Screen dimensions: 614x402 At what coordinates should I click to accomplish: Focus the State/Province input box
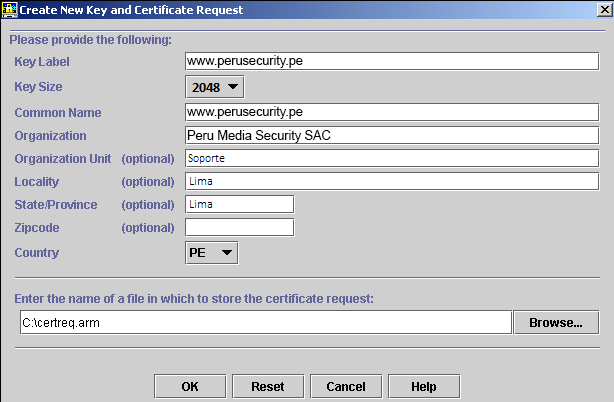pos(240,204)
